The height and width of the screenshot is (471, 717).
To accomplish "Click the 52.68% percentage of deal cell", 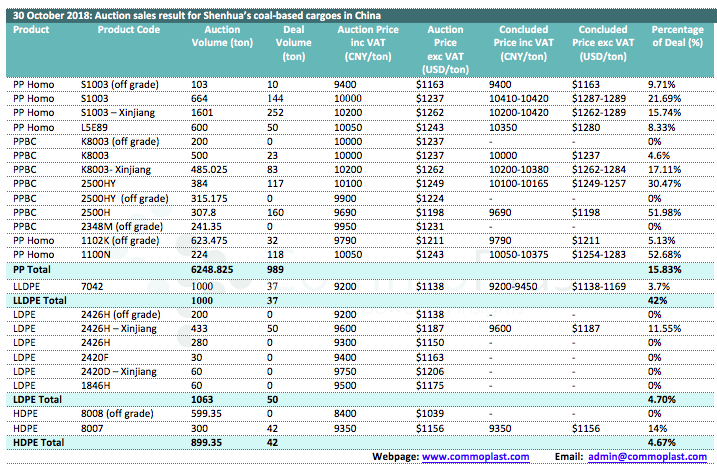I will coord(665,255).
